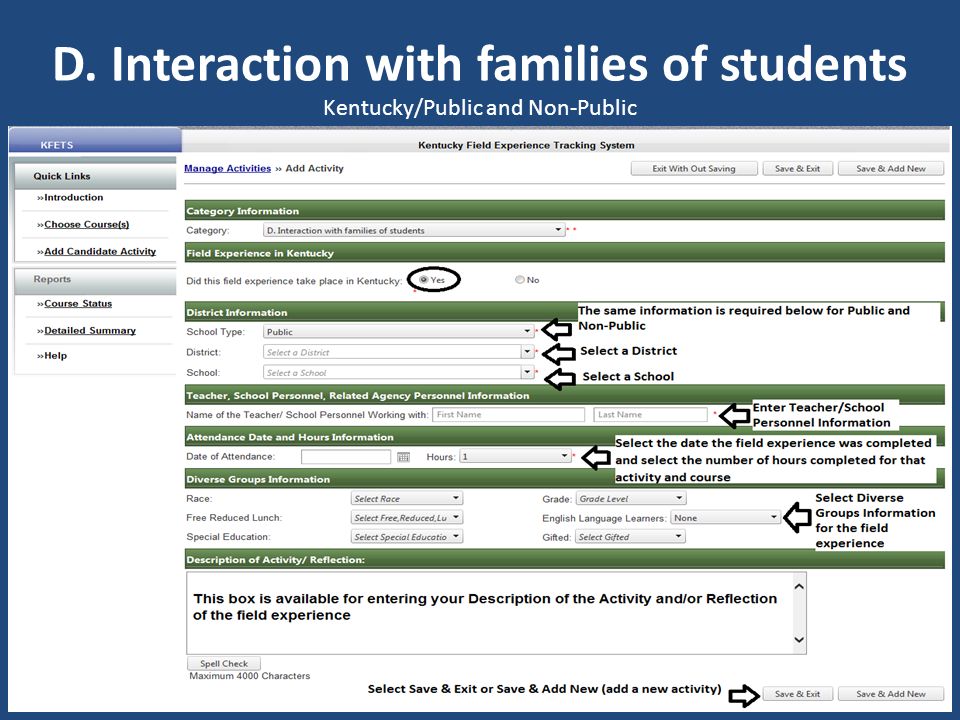
Task: Click the top Save & Exit button
Action: (797, 168)
